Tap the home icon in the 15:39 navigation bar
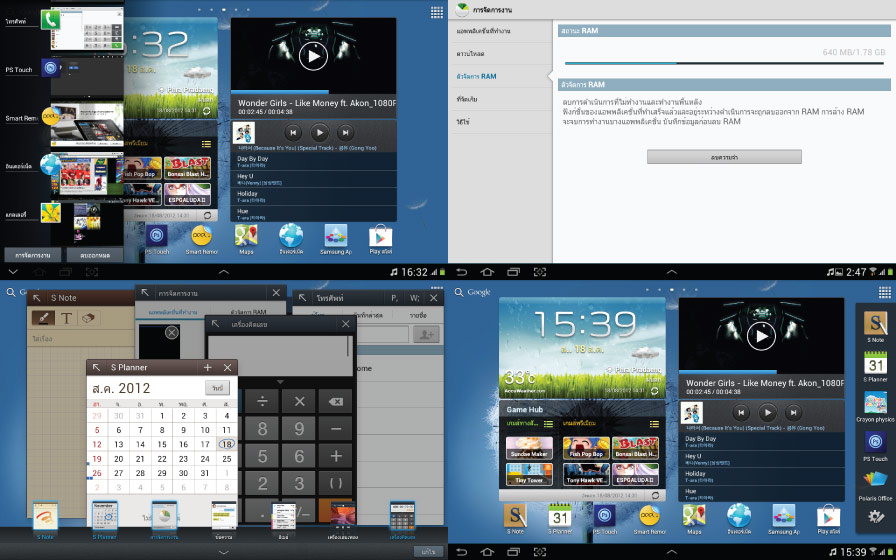 click(x=487, y=551)
